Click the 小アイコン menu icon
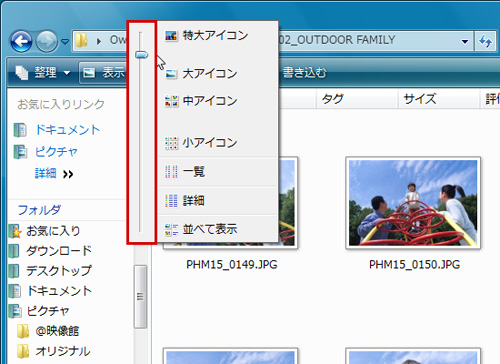The width and height of the screenshot is (500, 364). pos(171,143)
